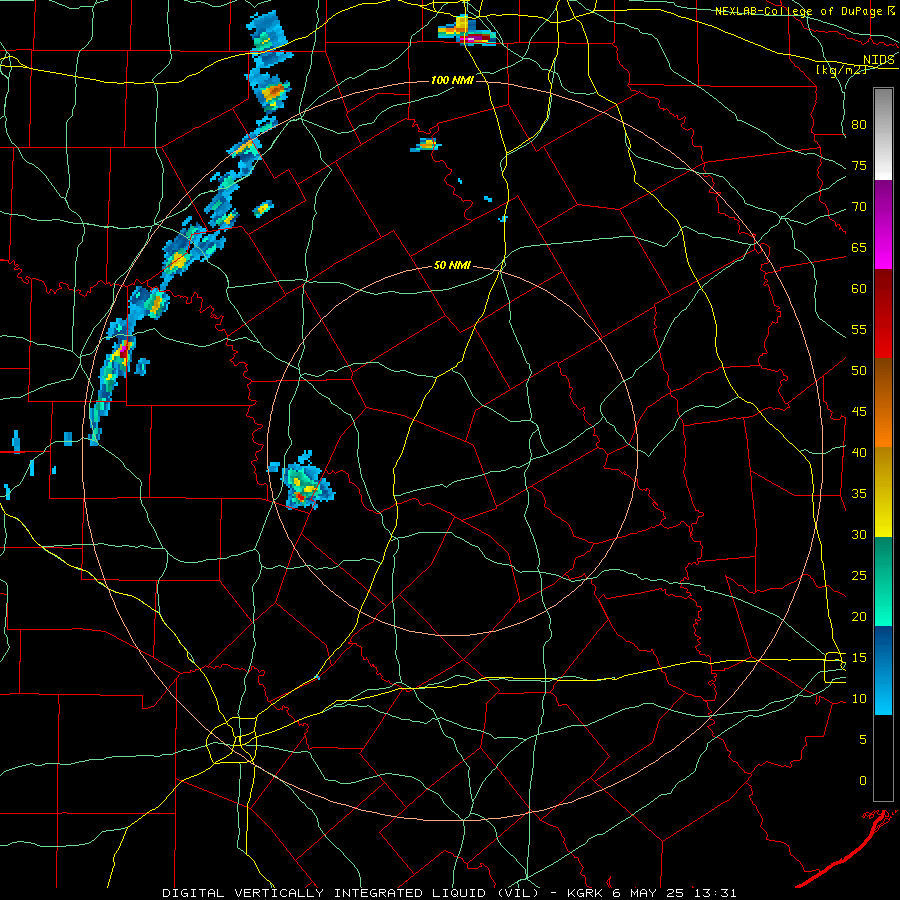Click the 45 value on the color scale
Viewport: 900px width, 900px height.
[x=859, y=412]
